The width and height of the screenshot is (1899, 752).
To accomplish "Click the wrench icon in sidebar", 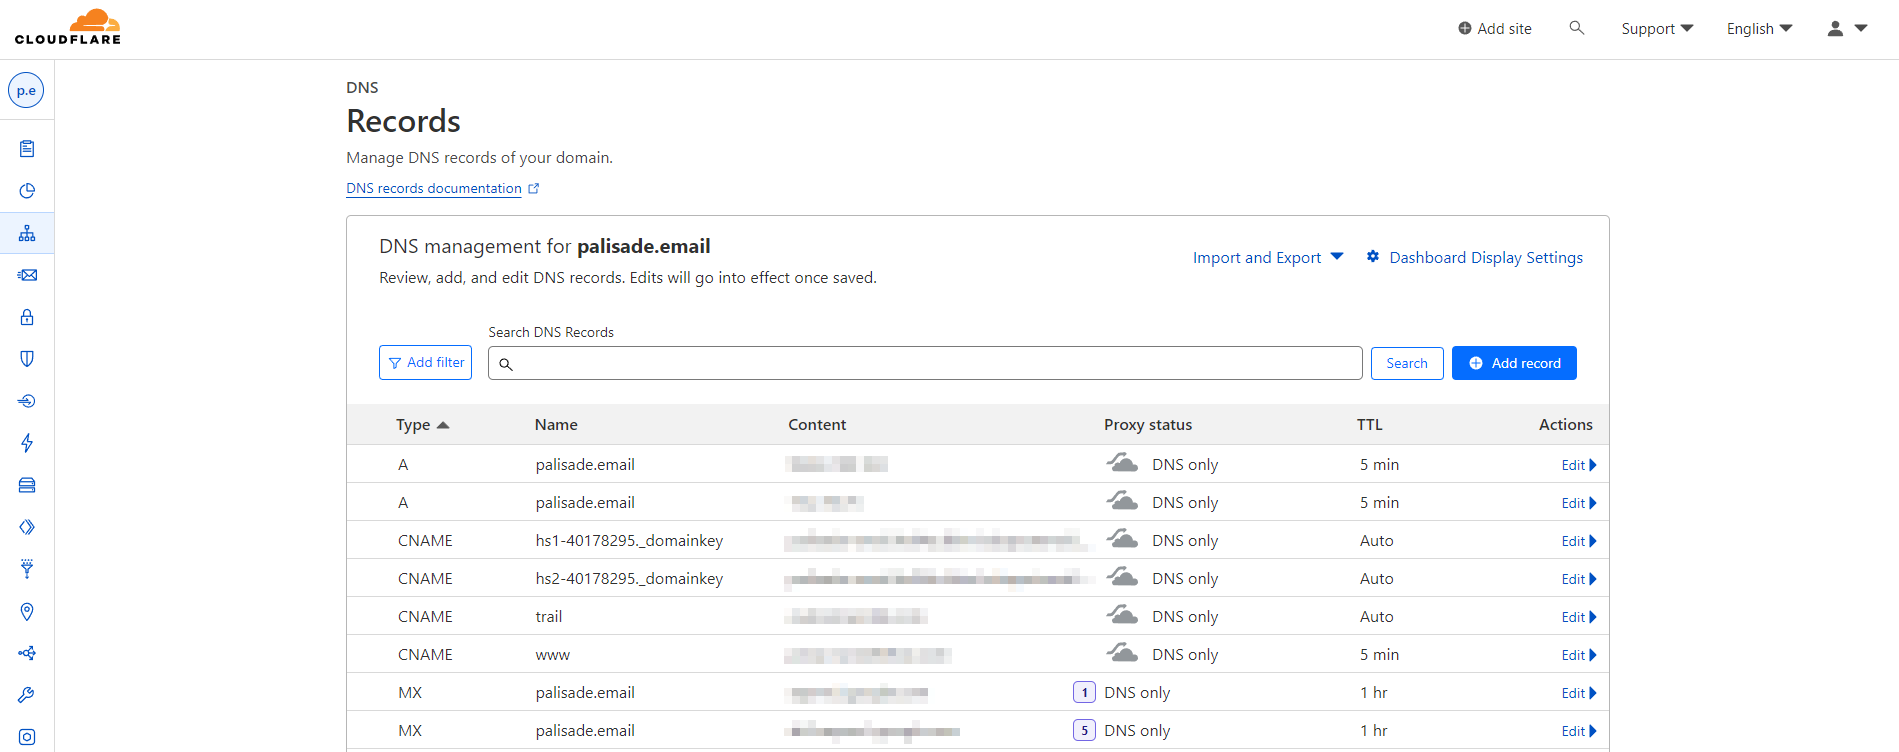I will click(x=27, y=695).
